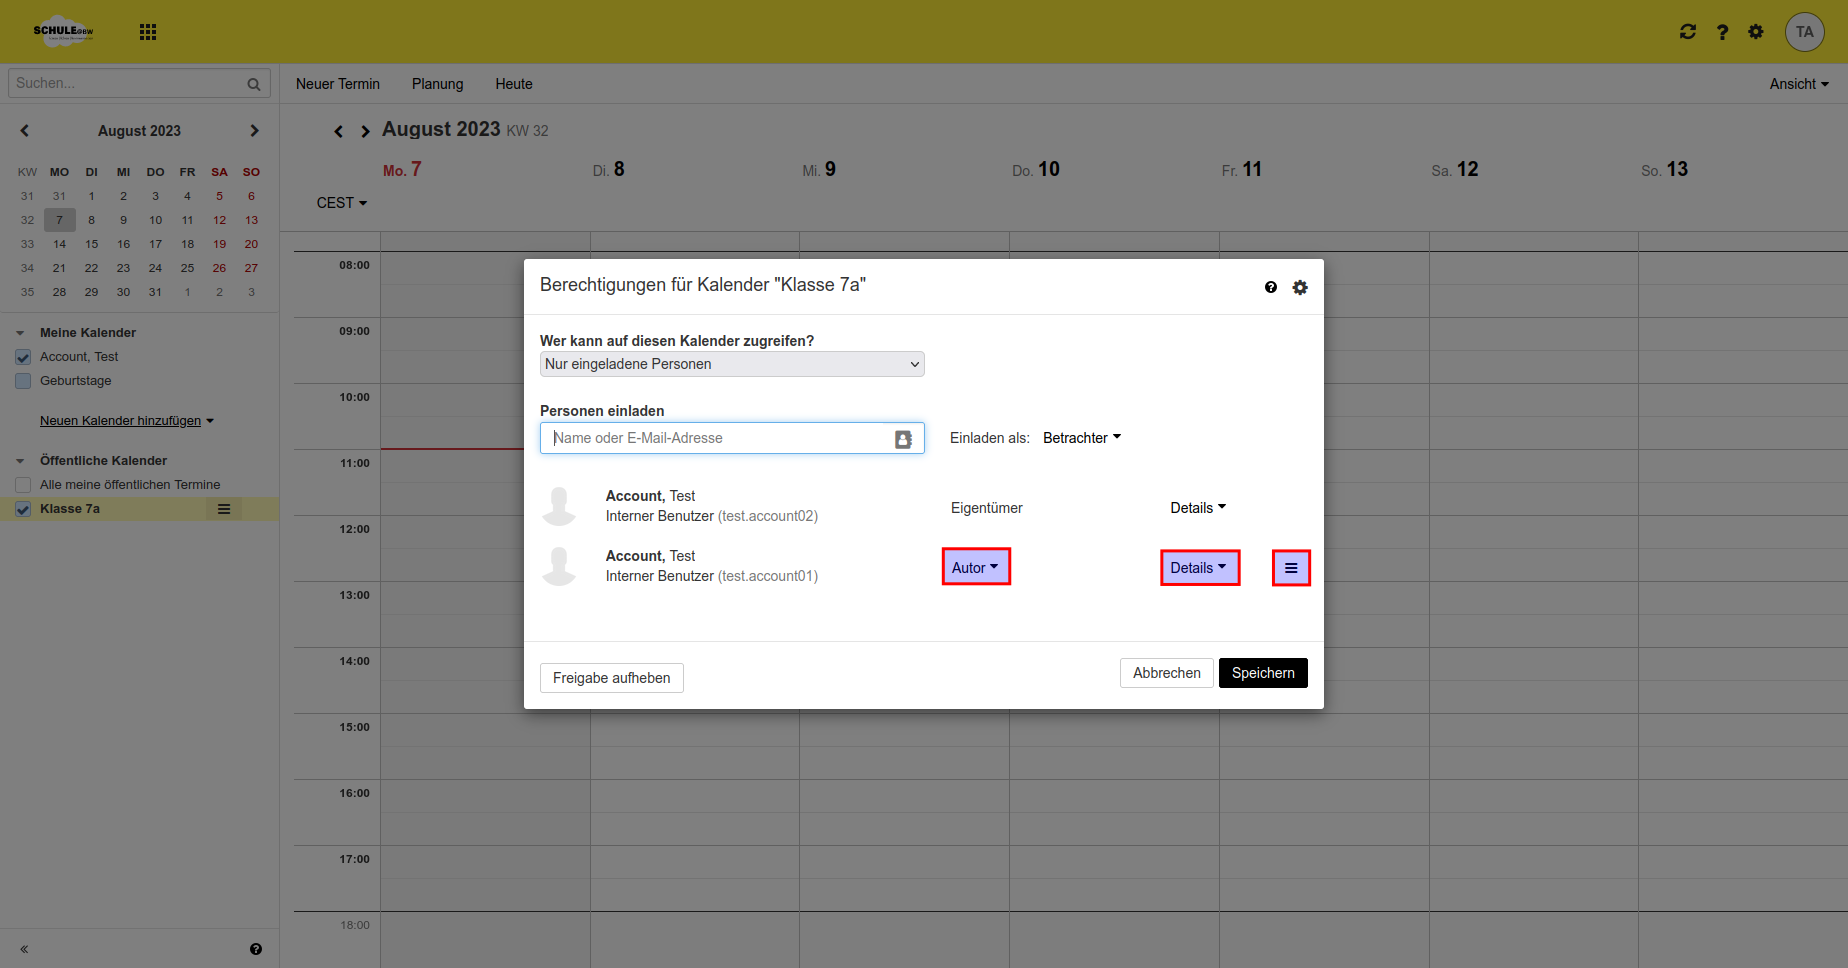Open the help icon in the top bar
Image resolution: width=1848 pixels, height=968 pixels.
pos(1722,31)
